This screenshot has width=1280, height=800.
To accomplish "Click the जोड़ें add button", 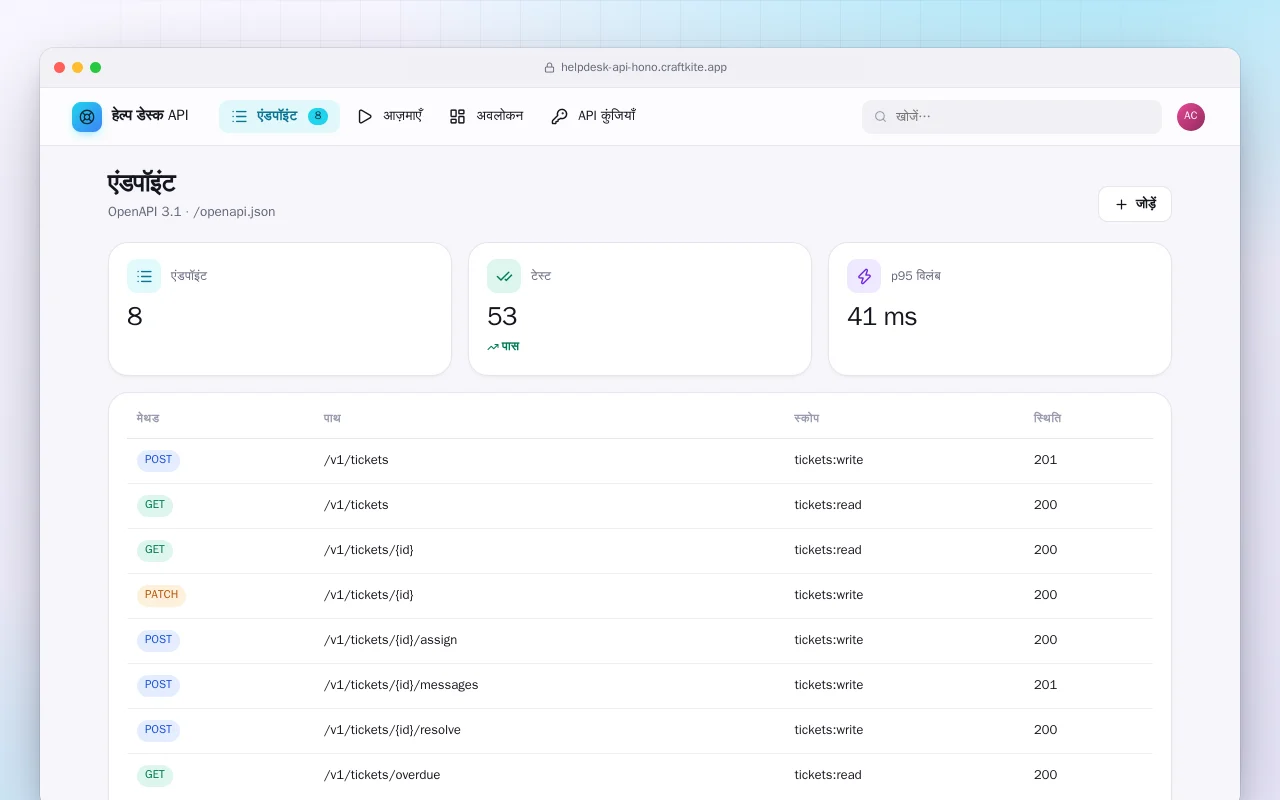I will click(x=1135, y=204).
